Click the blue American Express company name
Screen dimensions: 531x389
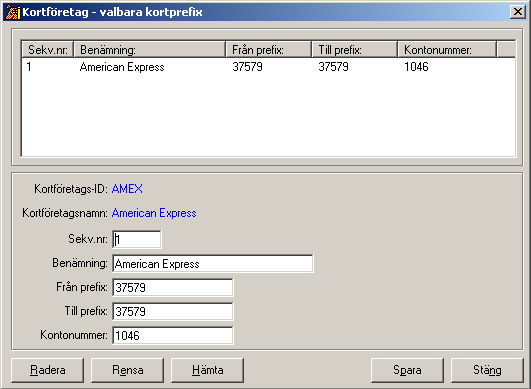pos(154,213)
